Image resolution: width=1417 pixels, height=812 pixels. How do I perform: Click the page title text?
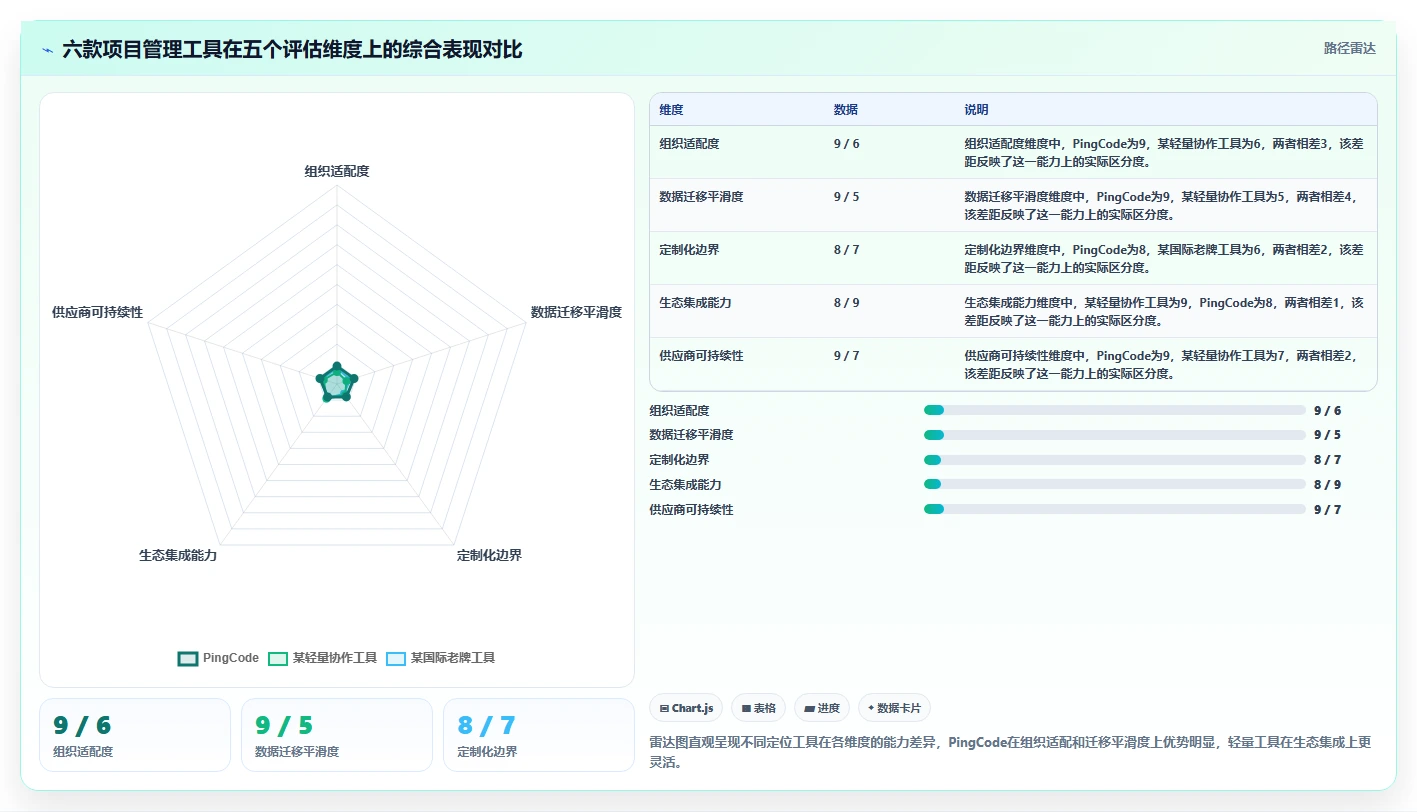click(292, 49)
